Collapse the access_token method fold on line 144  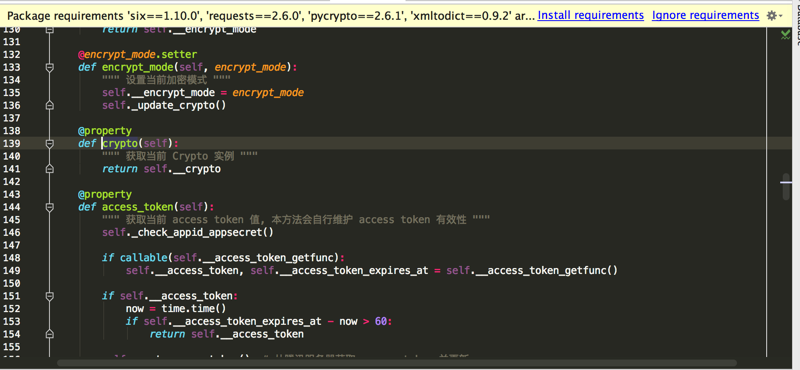pyautogui.click(x=49, y=207)
